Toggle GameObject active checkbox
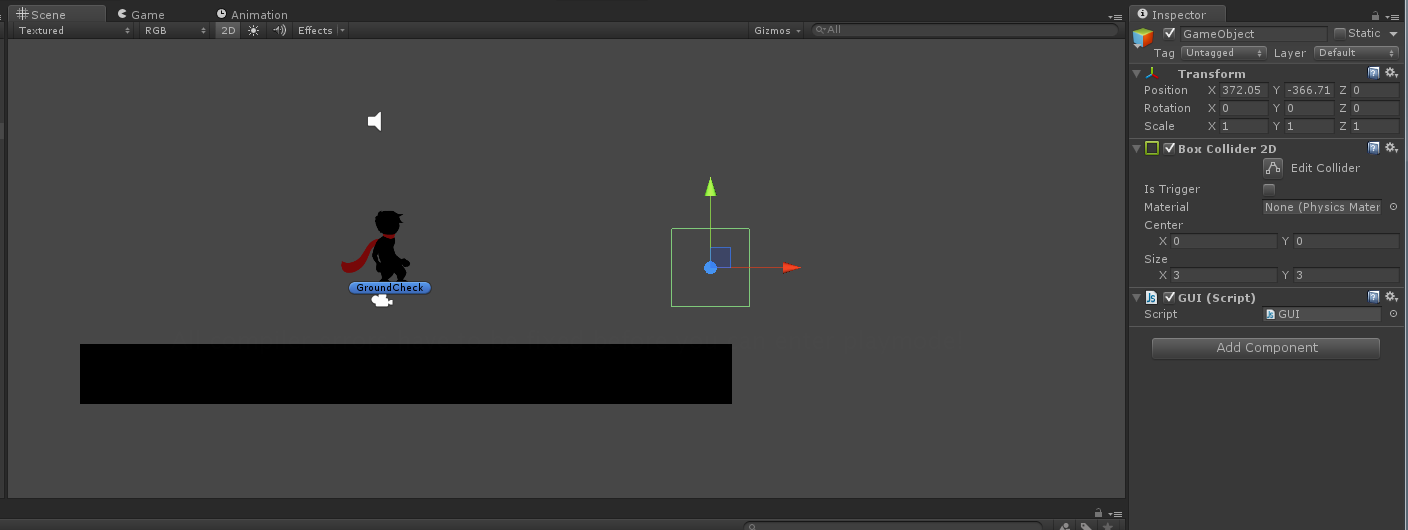The width and height of the screenshot is (1408, 530). pos(1169,33)
